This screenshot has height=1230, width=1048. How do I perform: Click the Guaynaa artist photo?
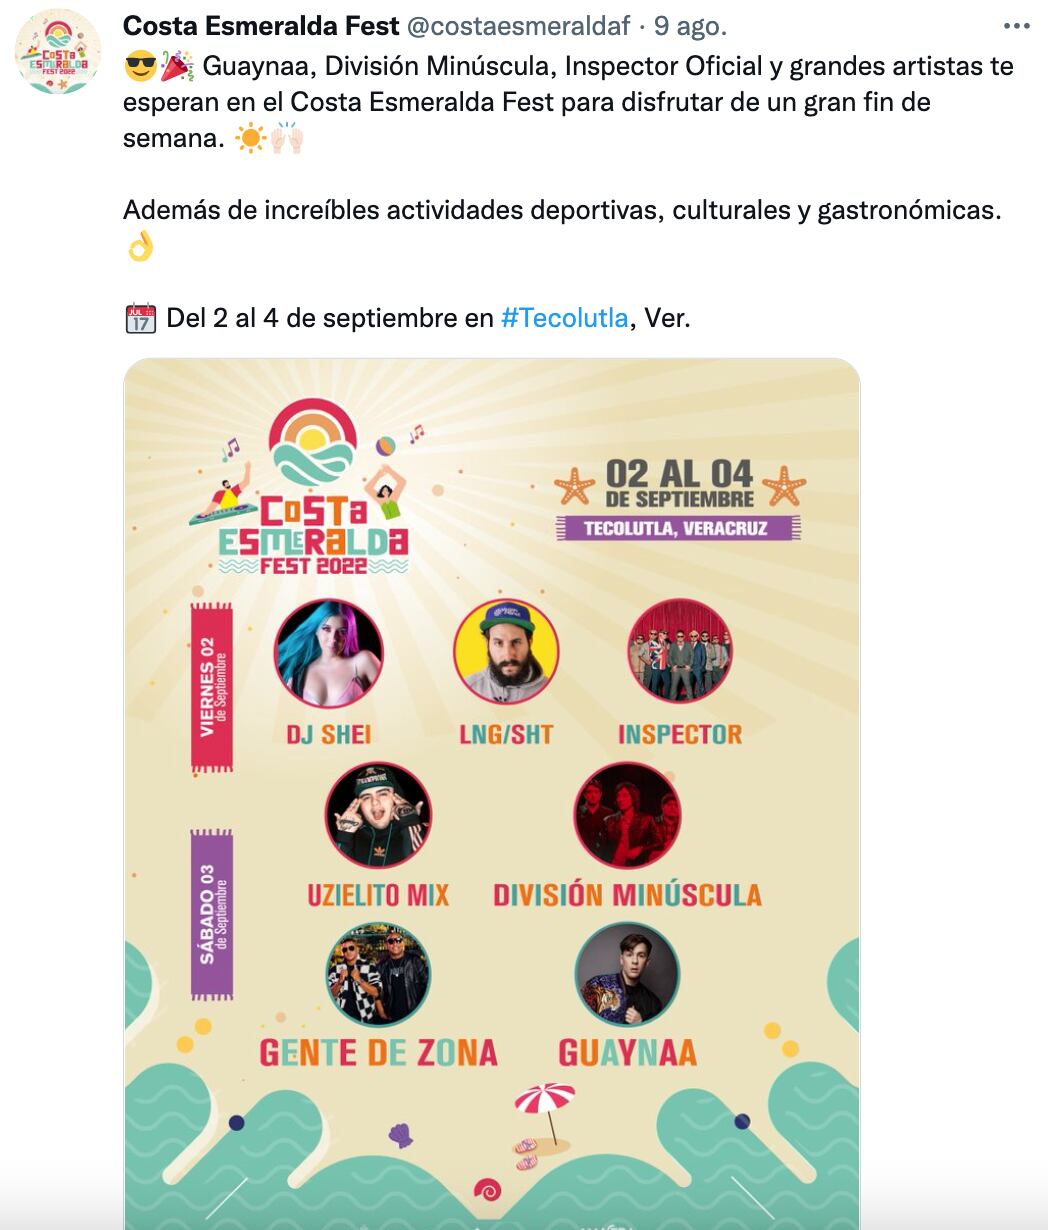point(627,975)
